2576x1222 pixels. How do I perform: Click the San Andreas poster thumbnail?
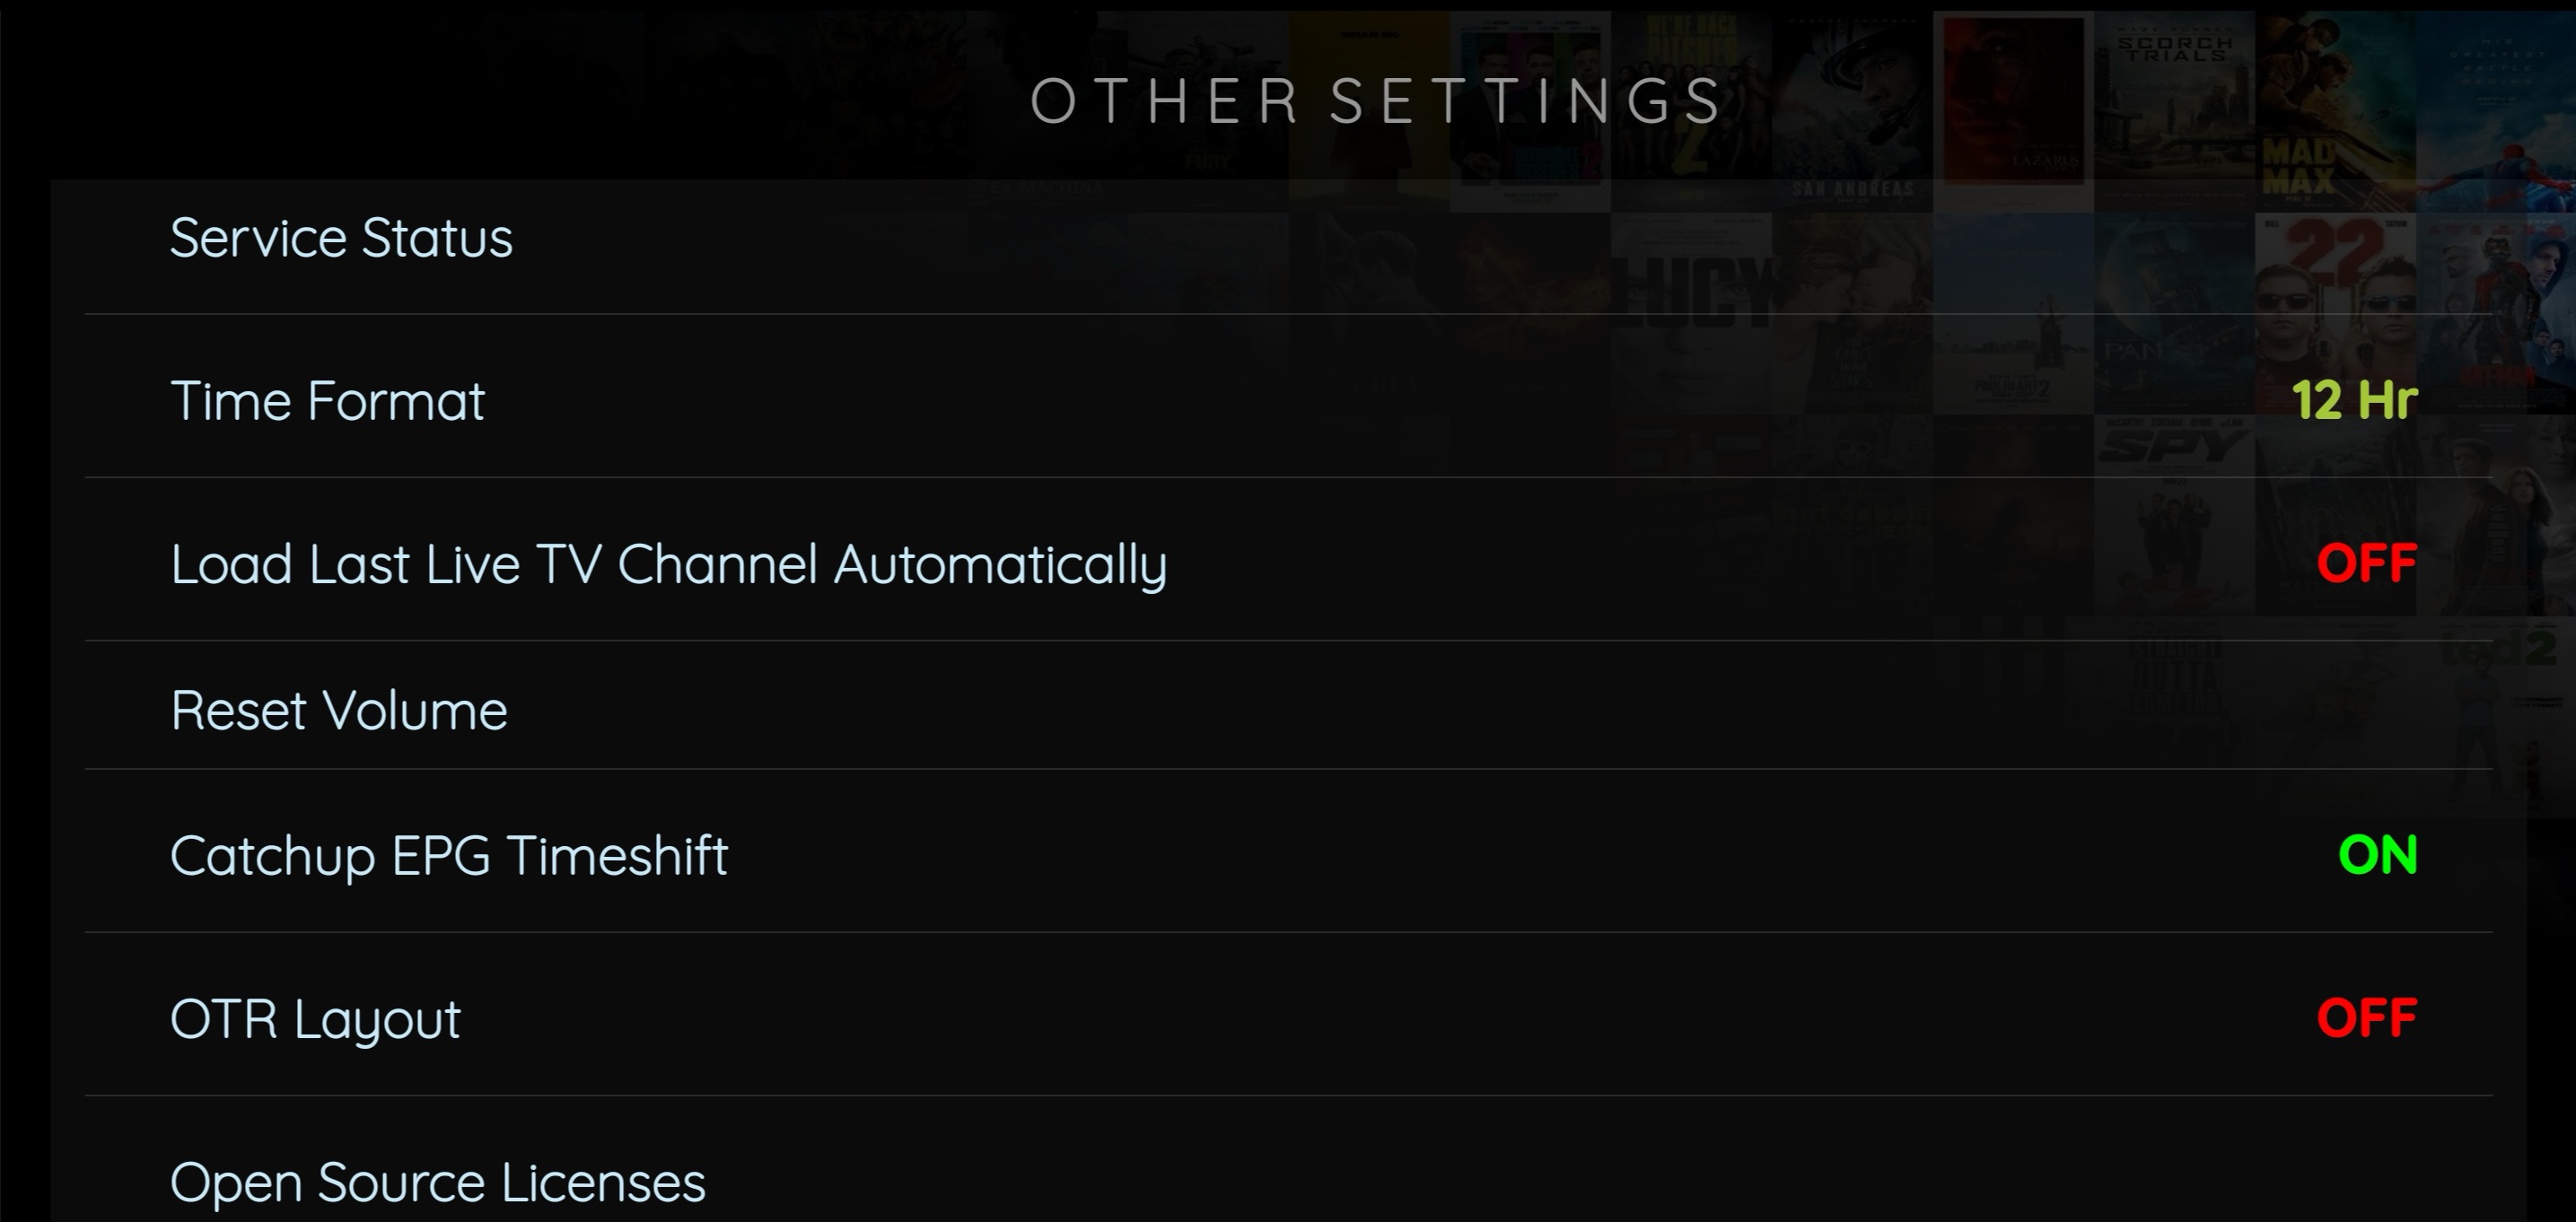[1852, 110]
